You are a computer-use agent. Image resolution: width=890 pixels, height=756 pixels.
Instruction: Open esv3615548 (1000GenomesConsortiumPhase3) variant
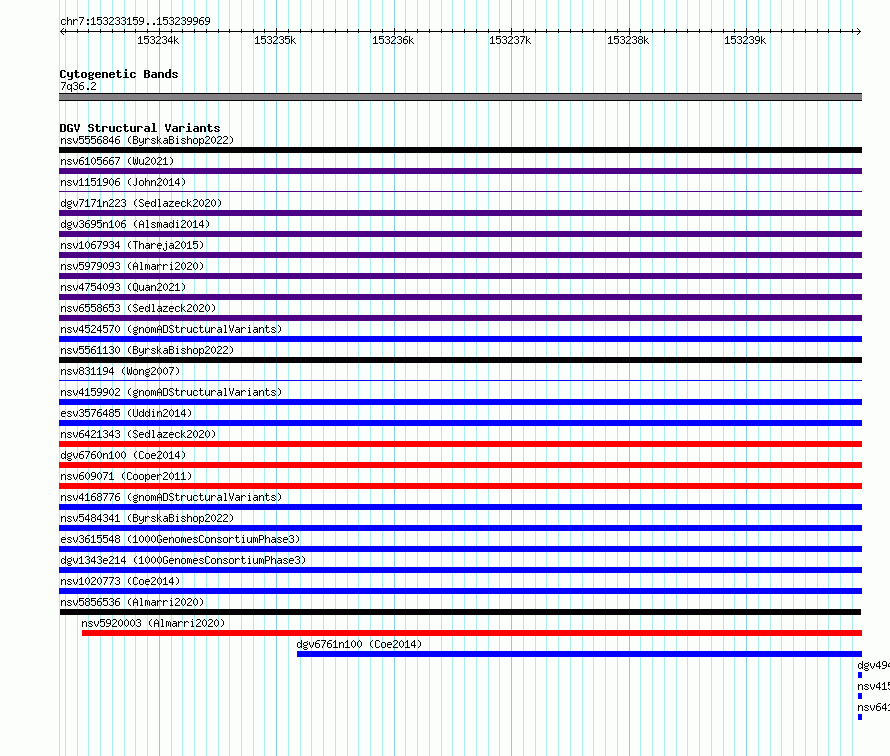click(x=180, y=539)
